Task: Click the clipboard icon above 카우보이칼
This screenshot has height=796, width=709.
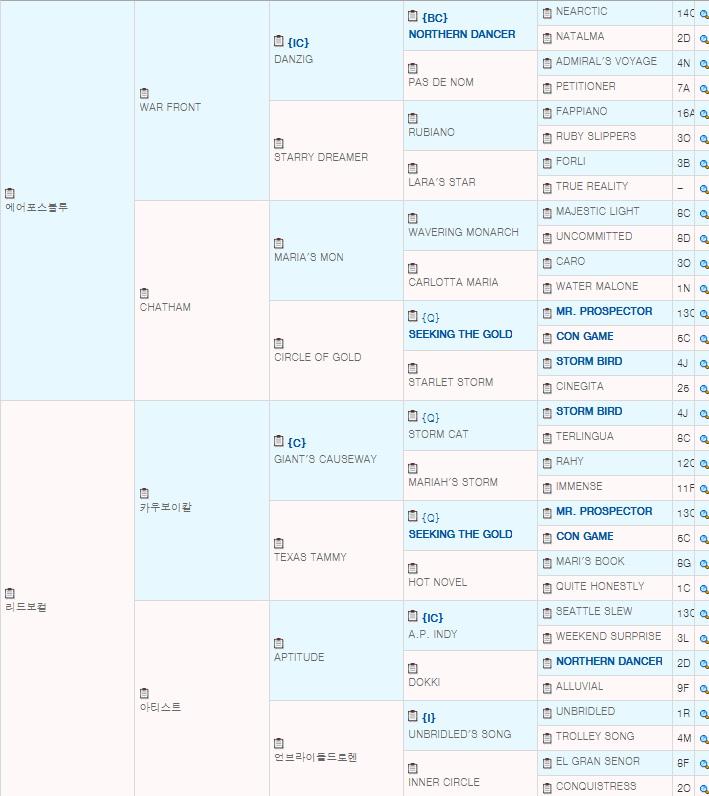Action: point(144,493)
